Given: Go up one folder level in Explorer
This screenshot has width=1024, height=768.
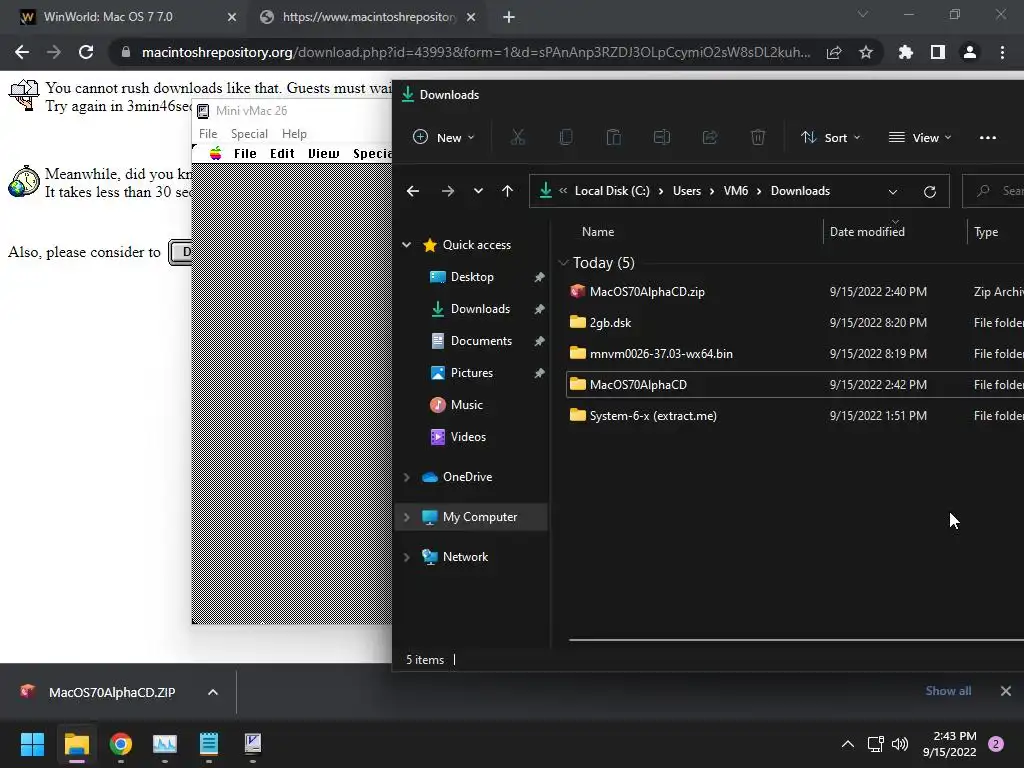Looking at the screenshot, I should point(507,191).
